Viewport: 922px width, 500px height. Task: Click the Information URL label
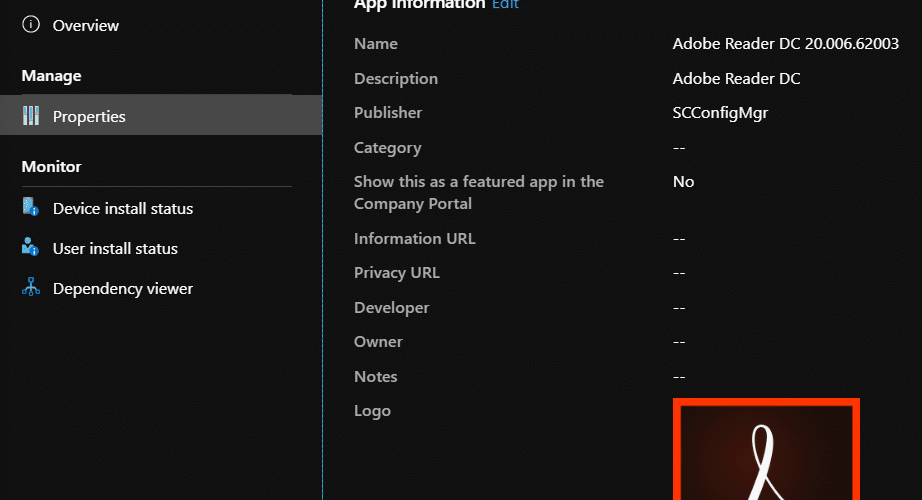coord(415,239)
